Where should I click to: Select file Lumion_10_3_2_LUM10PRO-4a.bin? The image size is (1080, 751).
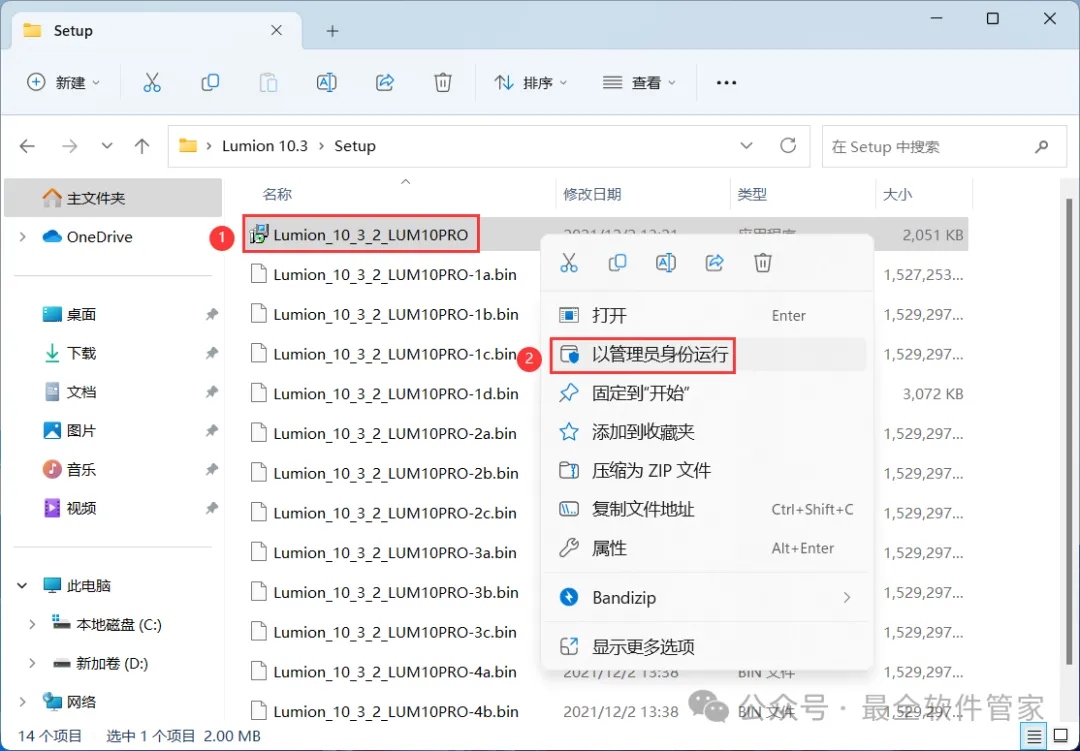pyautogui.click(x=395, y=672)
